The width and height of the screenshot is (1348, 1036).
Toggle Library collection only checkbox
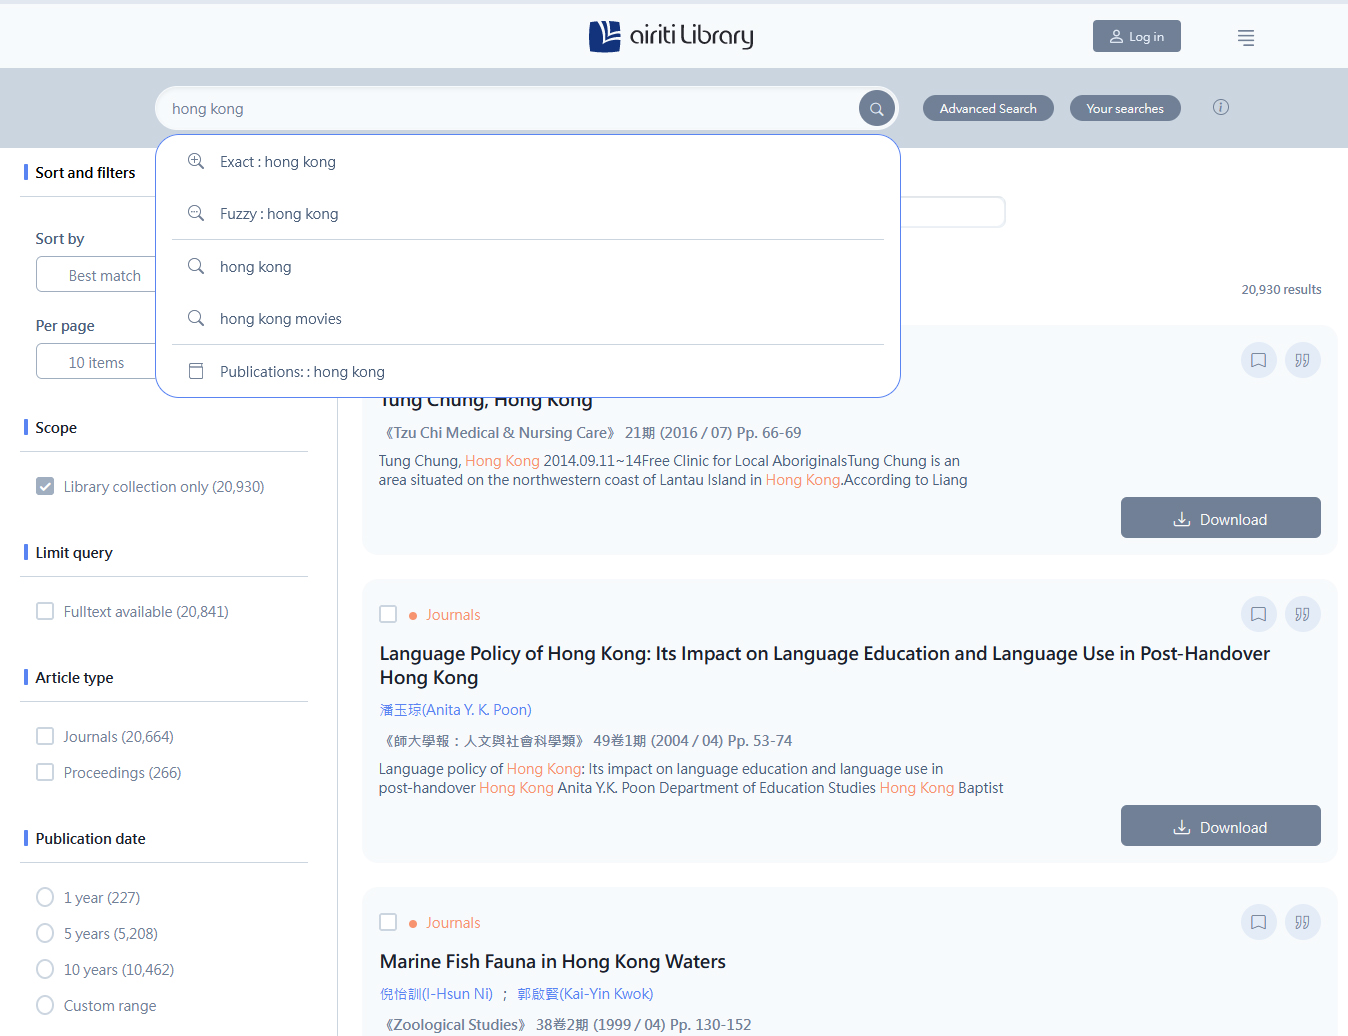point(45,486)
